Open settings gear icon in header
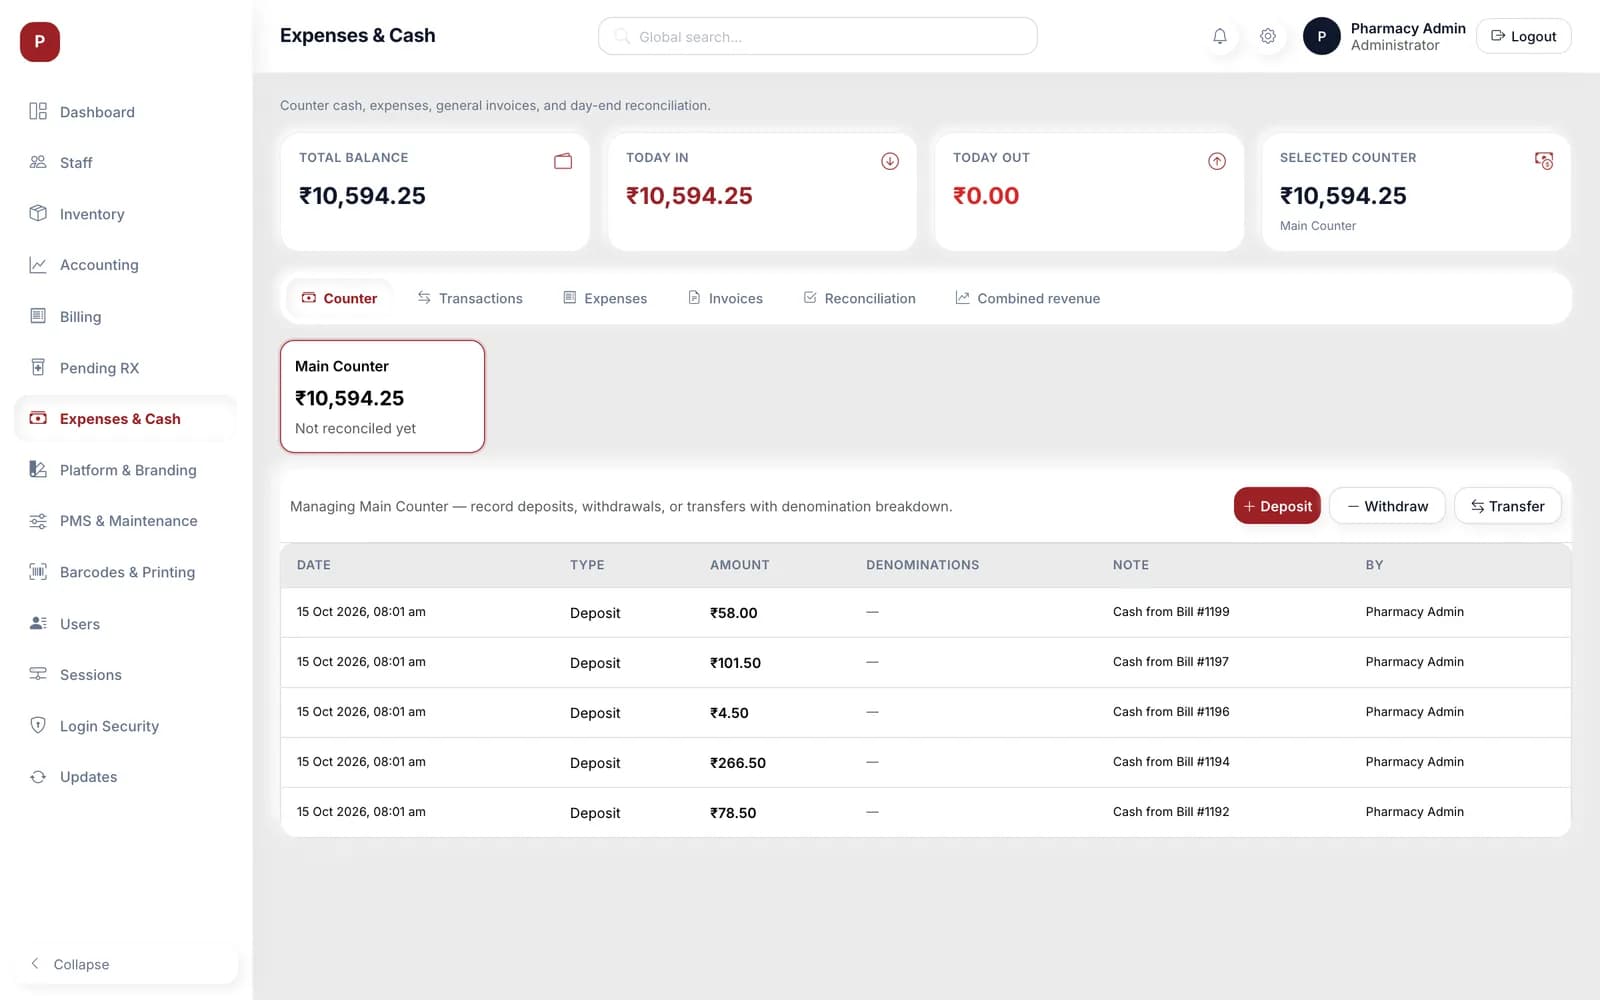Viewport: 1600px width, 1000px height. (x=1268, y=36)
